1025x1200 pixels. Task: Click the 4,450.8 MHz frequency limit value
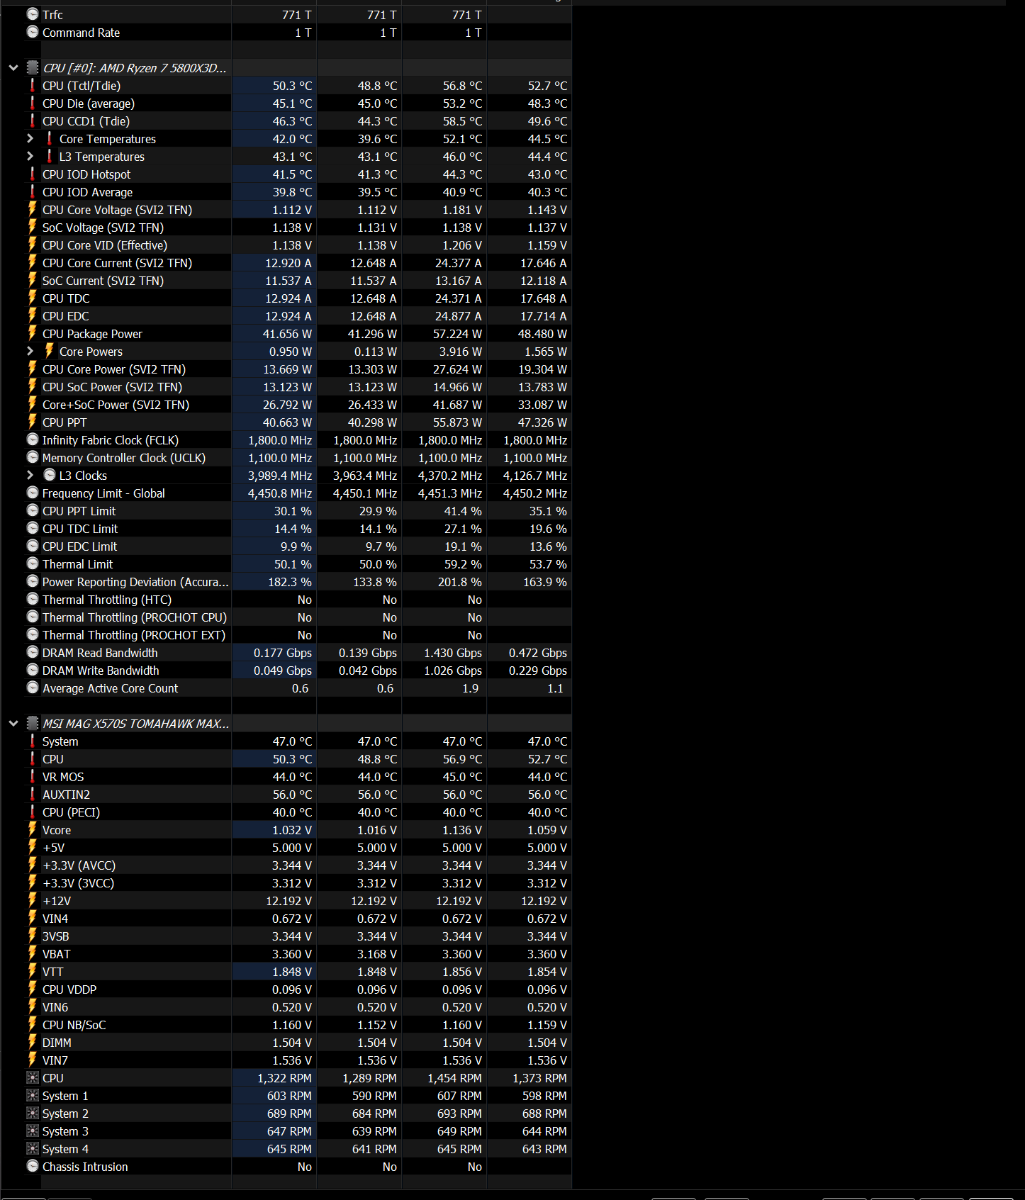click(x=280, y=493)
